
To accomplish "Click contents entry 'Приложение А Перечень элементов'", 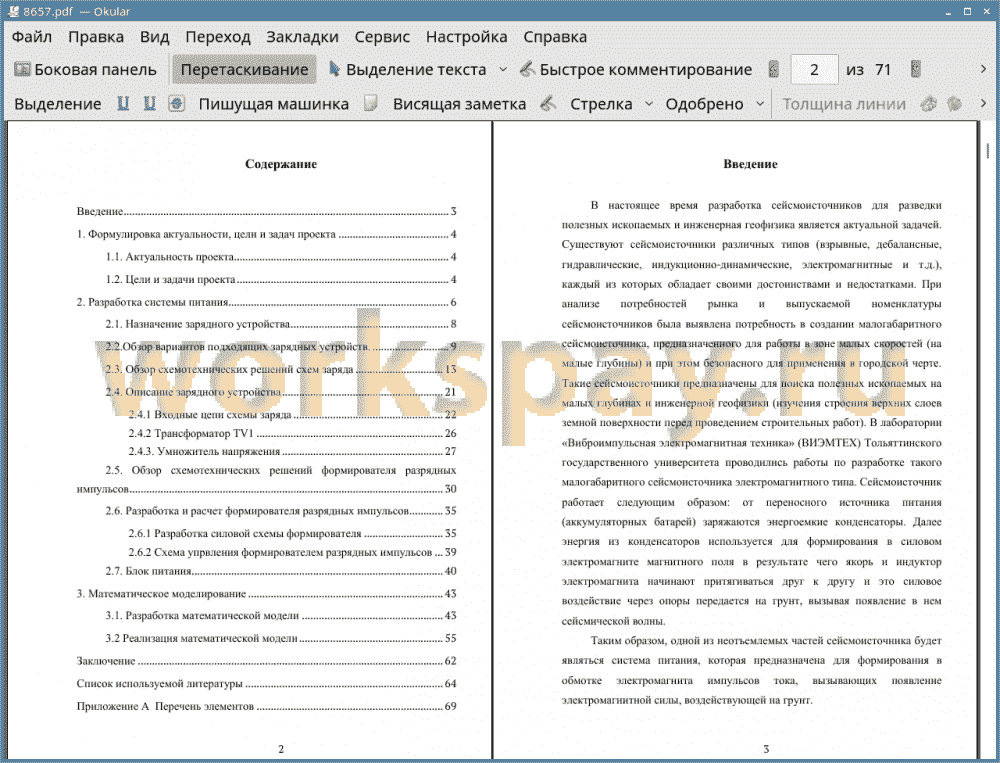I will point(267,706).
